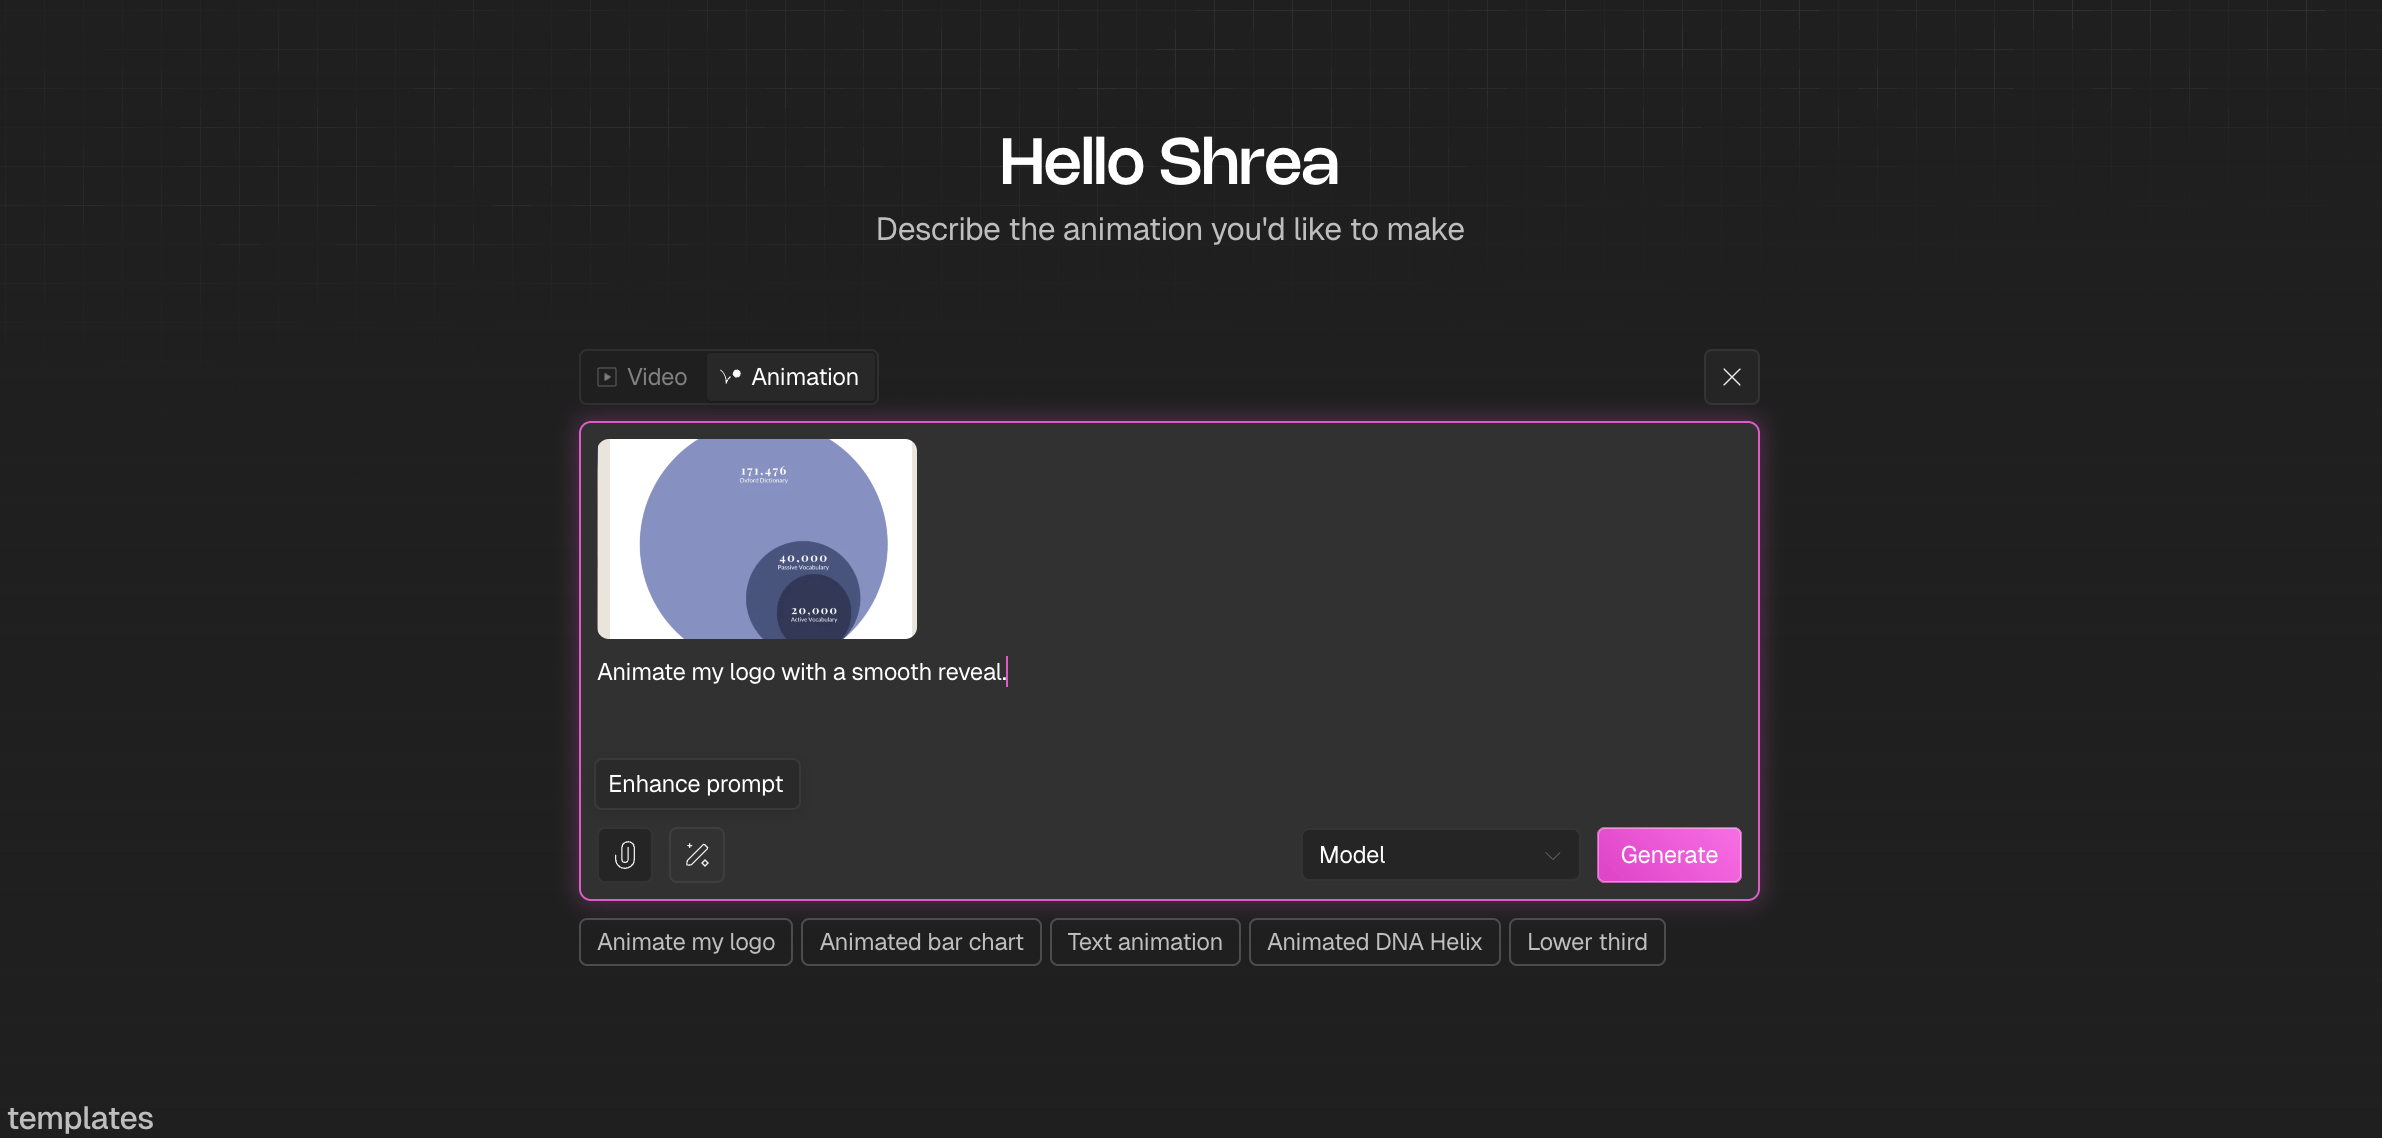Choose the Animated bar chart suggestion
The width and height of the screenshot is (2382, 1138).
(921, 942)
